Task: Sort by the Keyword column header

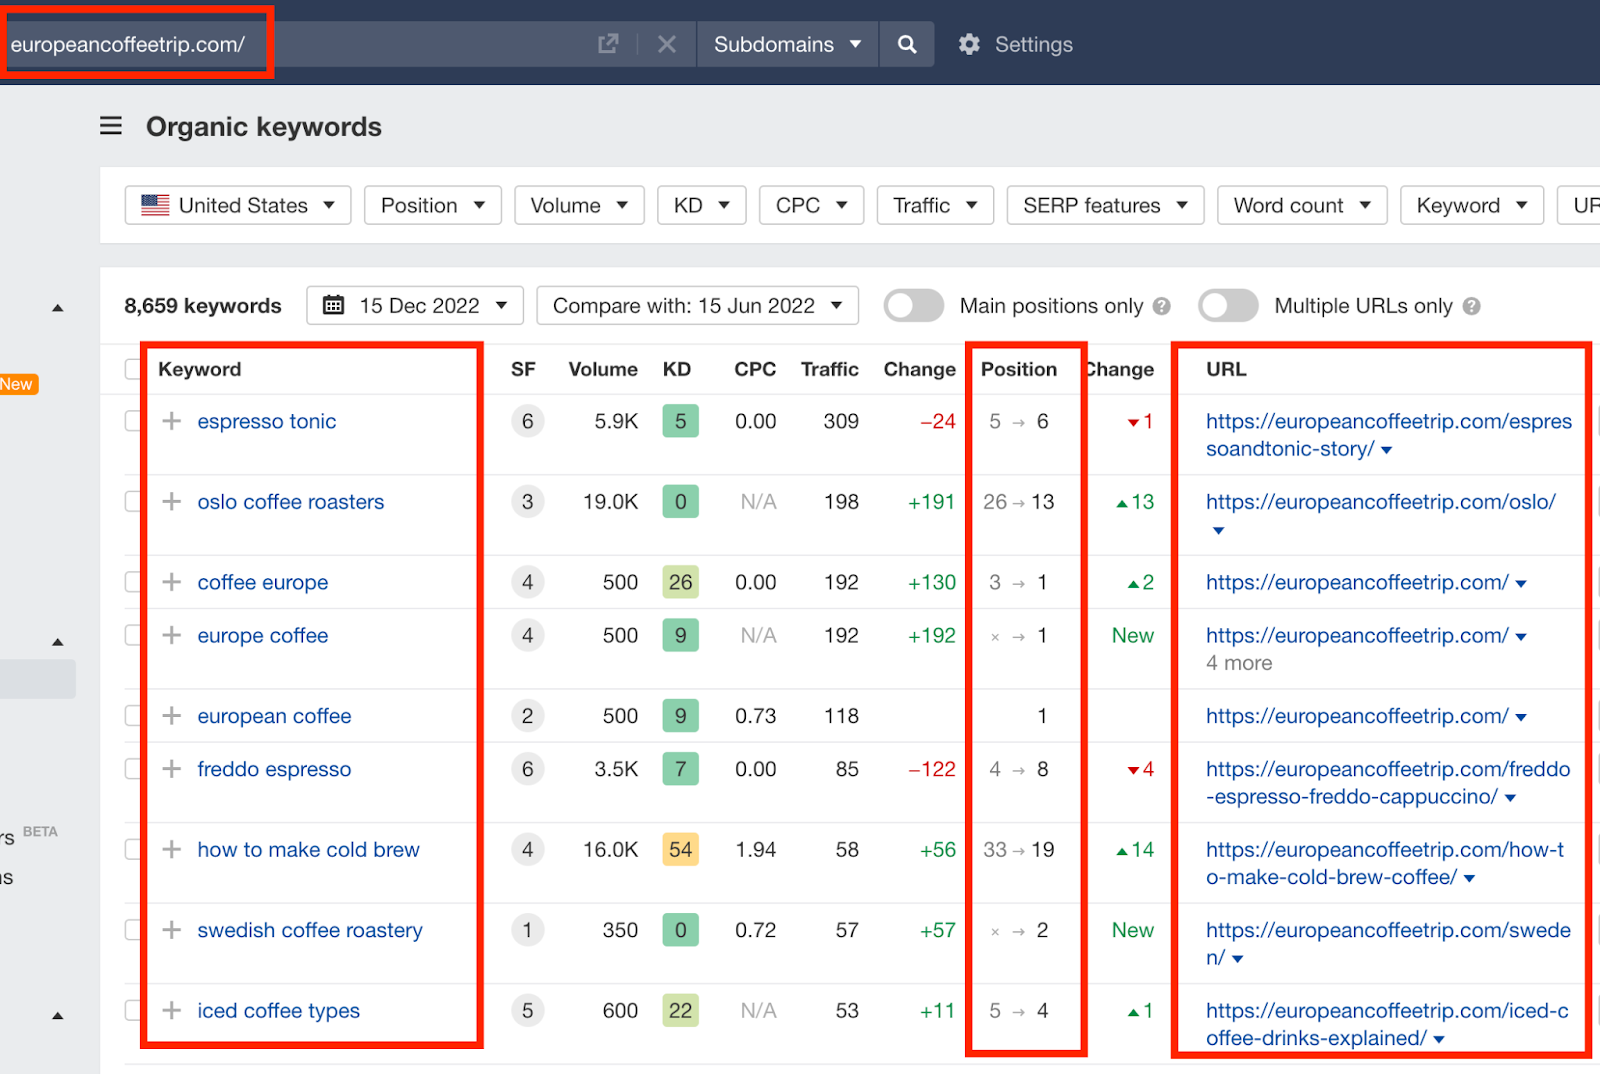Action: 200,369
